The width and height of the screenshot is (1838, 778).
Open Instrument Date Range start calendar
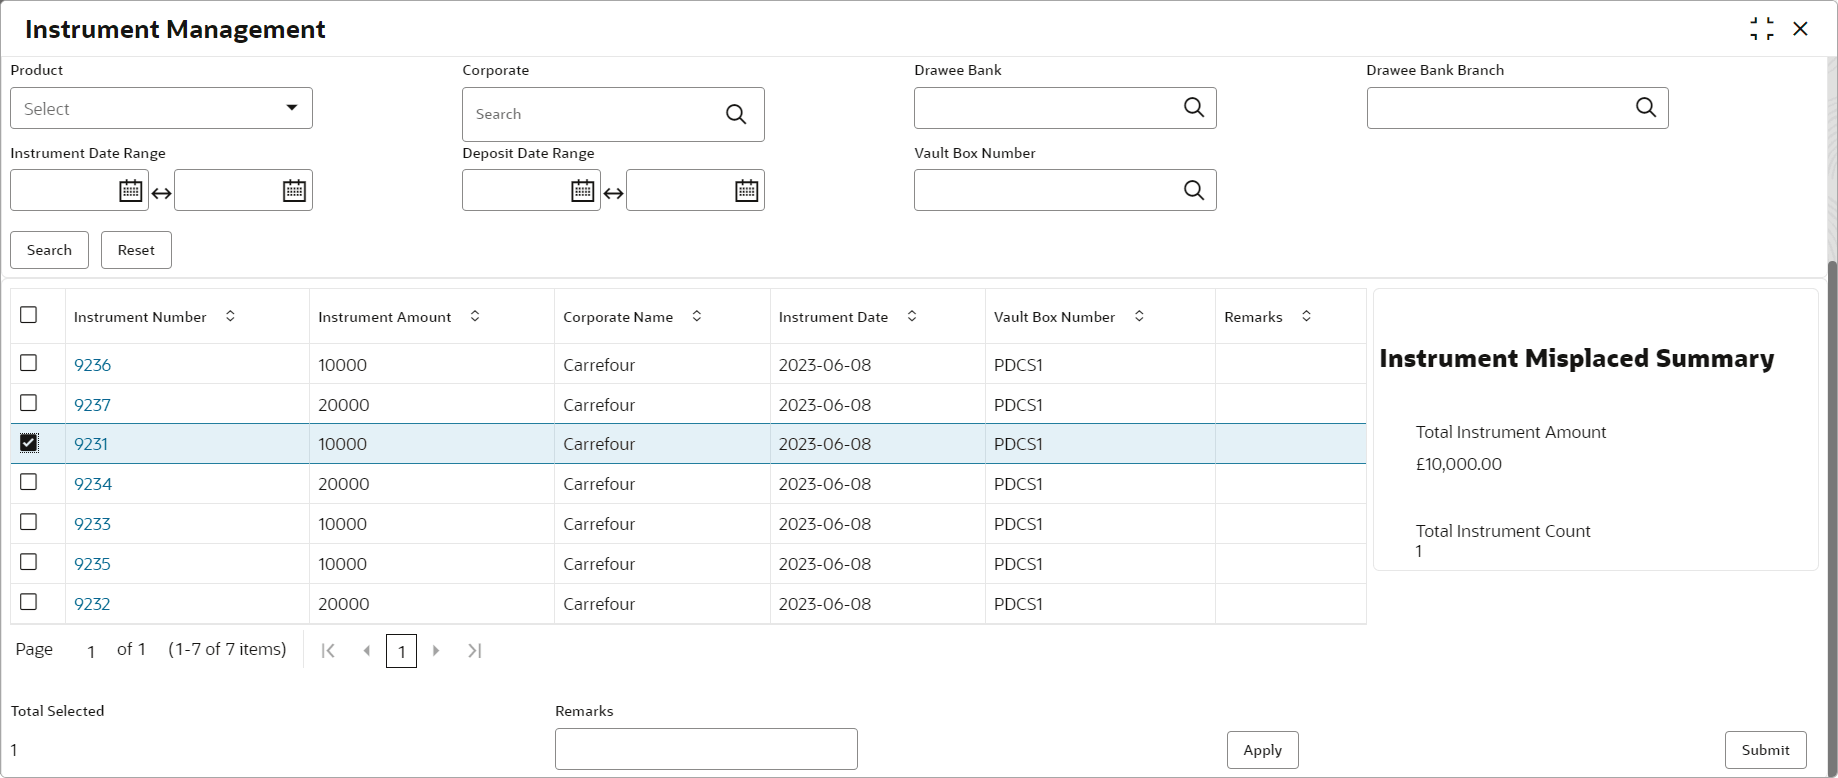(131, 190)
